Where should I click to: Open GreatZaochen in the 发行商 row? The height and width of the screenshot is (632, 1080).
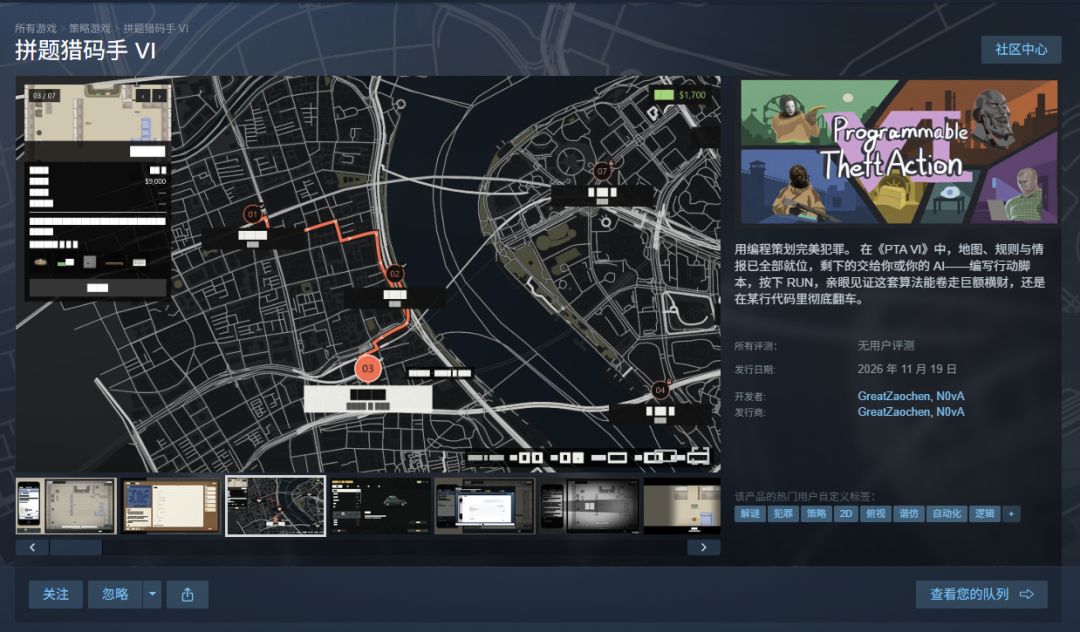[x=894, y=412]
